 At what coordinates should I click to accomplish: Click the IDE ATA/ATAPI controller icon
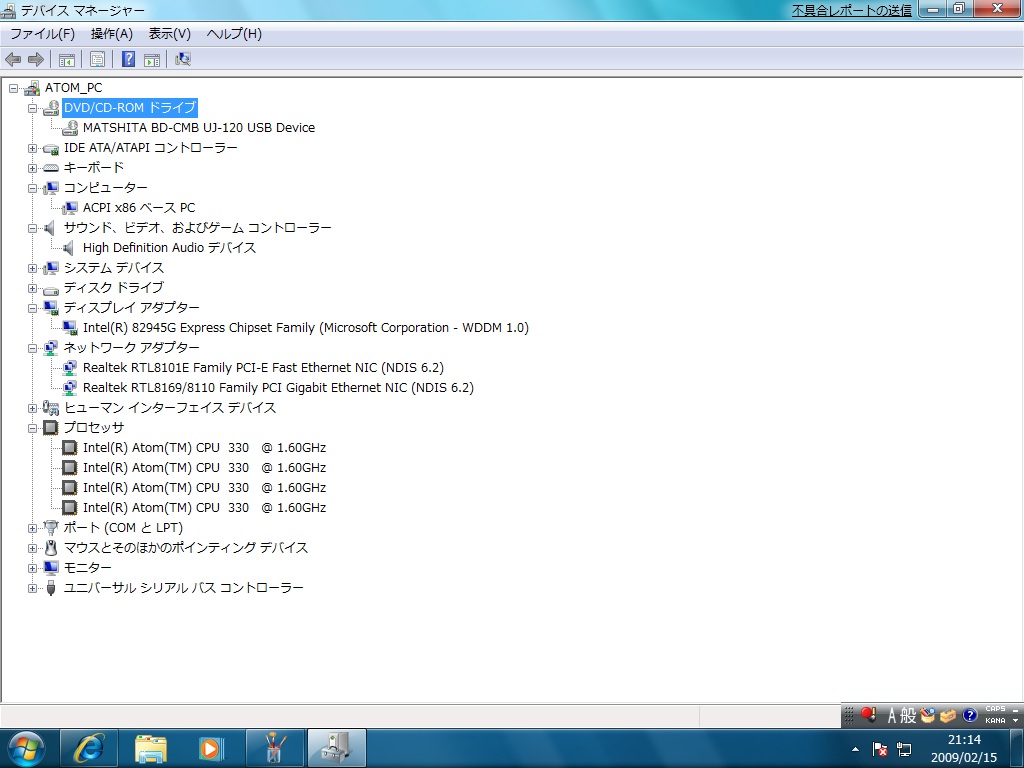pyautogui.click(x=51, y=149)
